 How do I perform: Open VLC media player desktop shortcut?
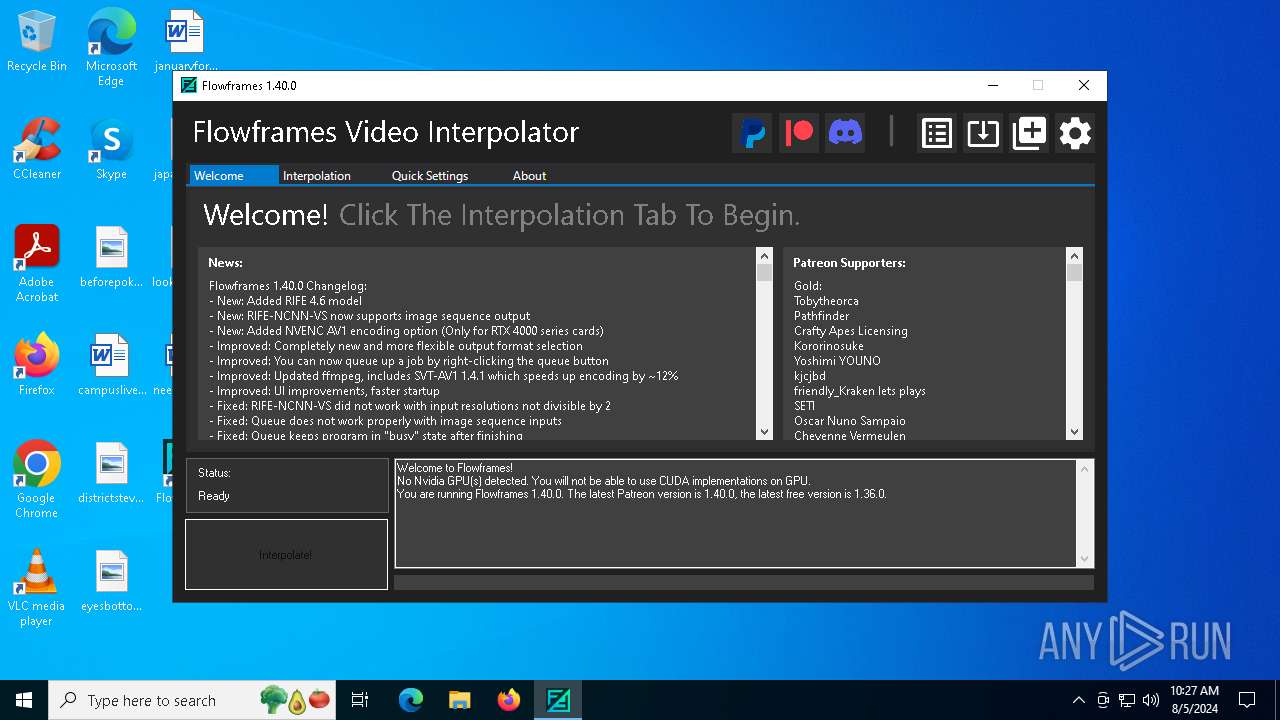click(x=37, y=588)
